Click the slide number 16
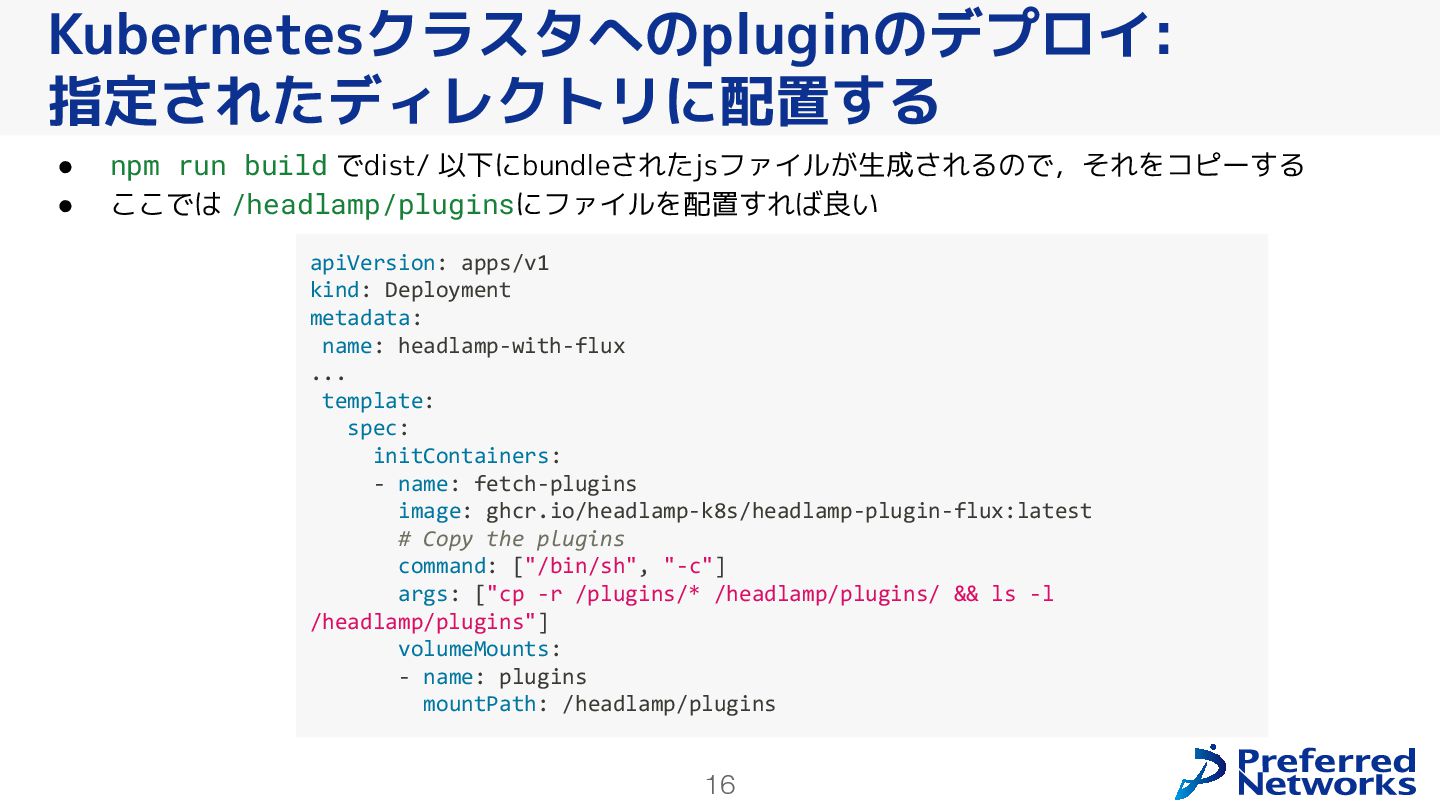The image size is (1440, 810). coord(720,785)
